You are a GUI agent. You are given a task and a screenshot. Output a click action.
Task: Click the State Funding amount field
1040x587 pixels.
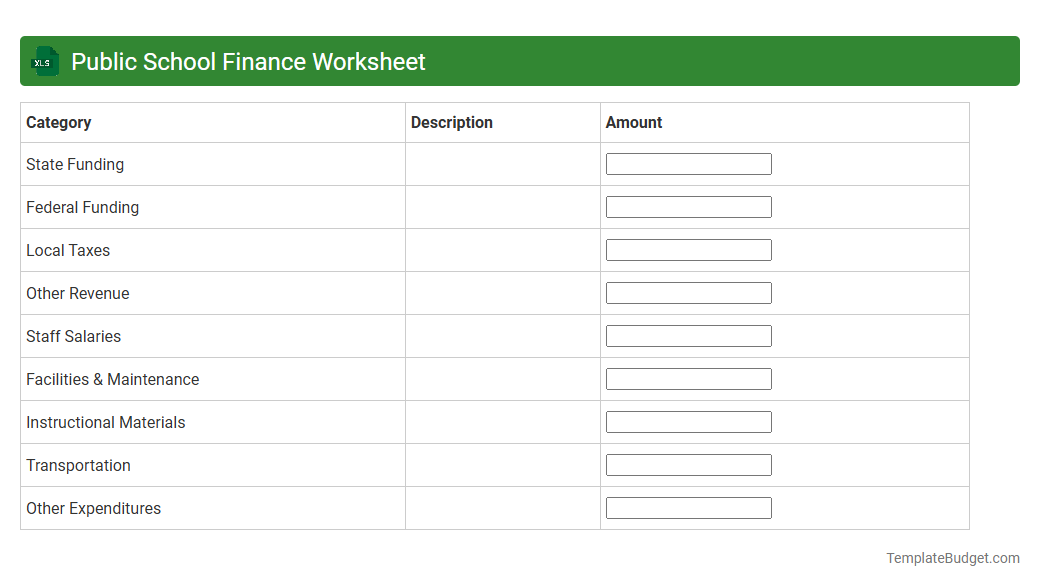click(x=688, y=163)
